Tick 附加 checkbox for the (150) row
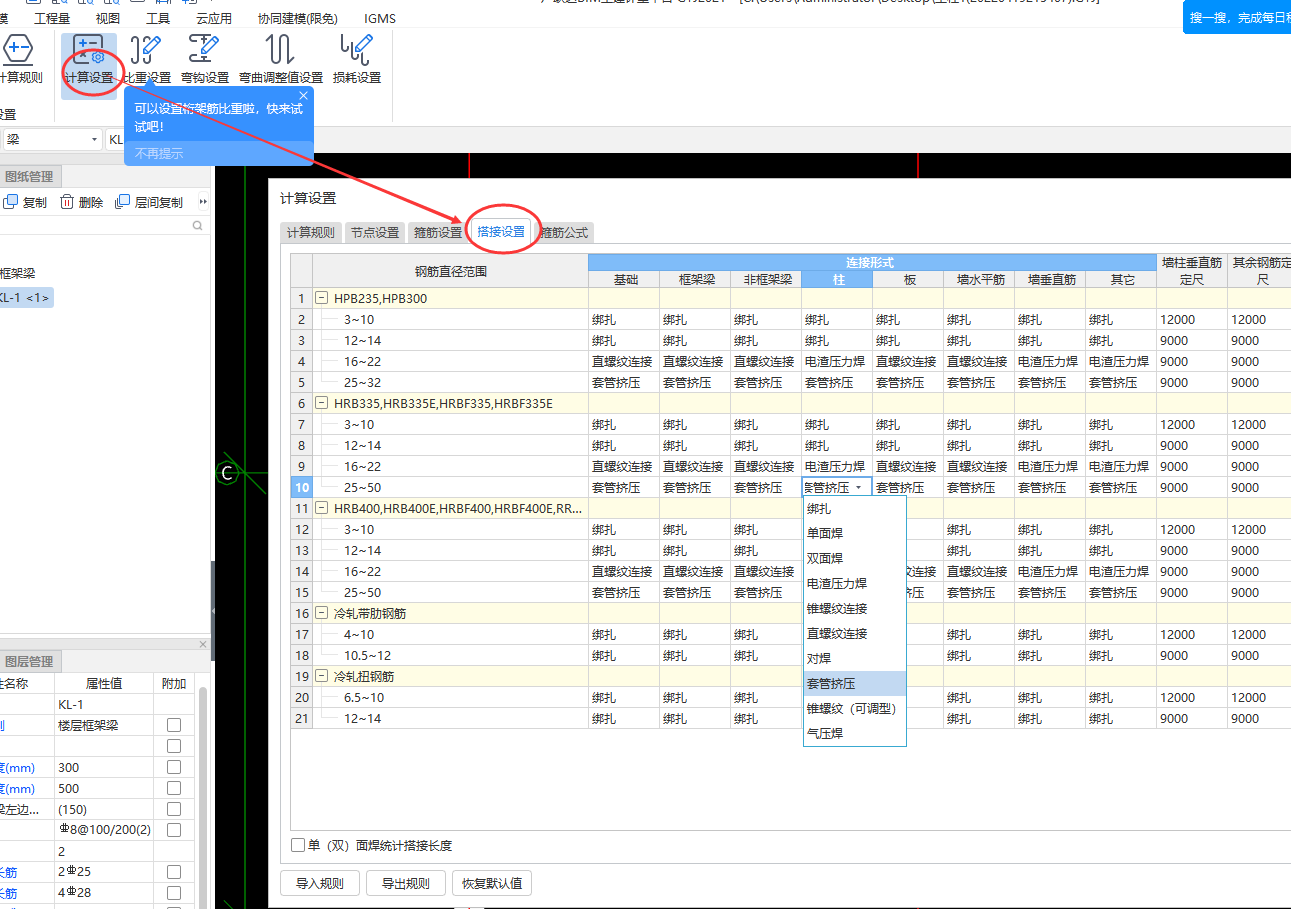The width and height of the screenshot is (1291, 909). click(x=174, y=809)
